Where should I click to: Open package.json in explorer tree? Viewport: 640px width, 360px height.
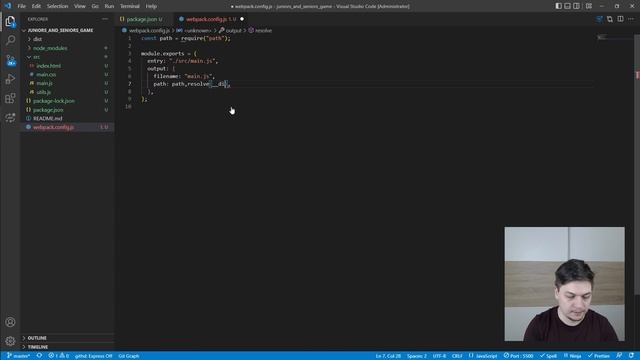click(x=48, y=110)
